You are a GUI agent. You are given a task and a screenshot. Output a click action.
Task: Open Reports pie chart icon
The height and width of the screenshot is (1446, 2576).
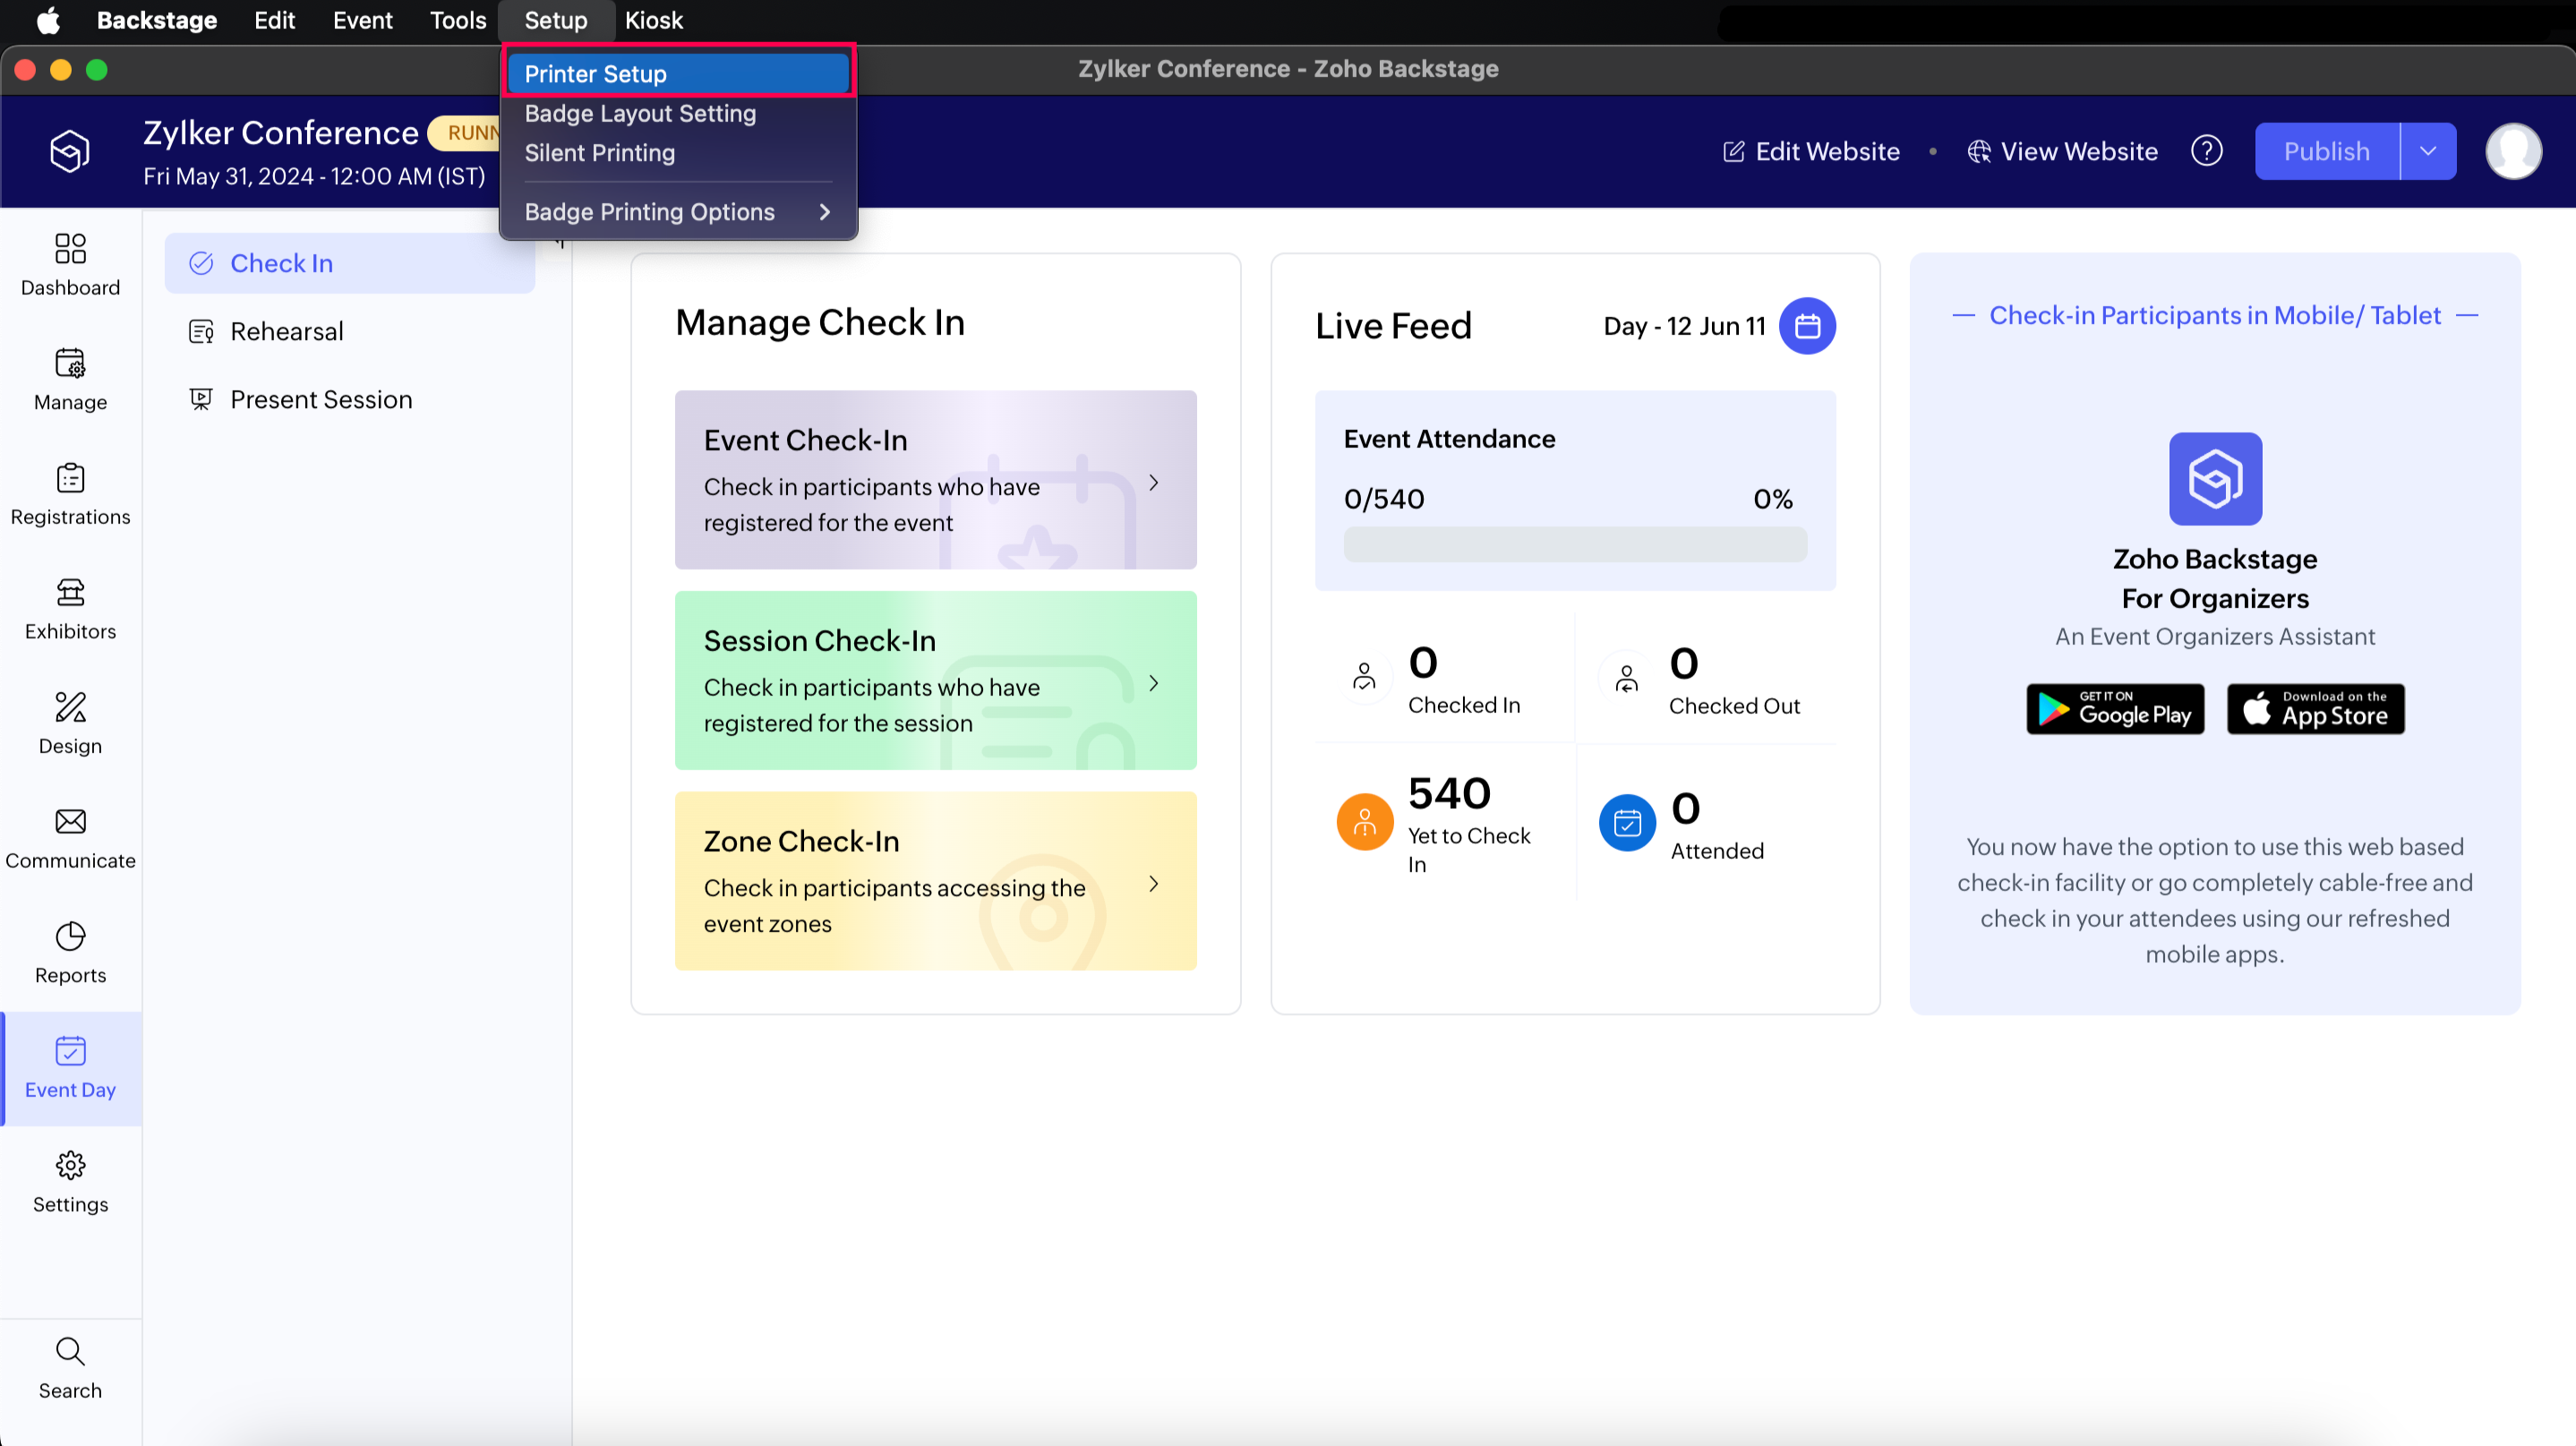click(x=70, y=937)
